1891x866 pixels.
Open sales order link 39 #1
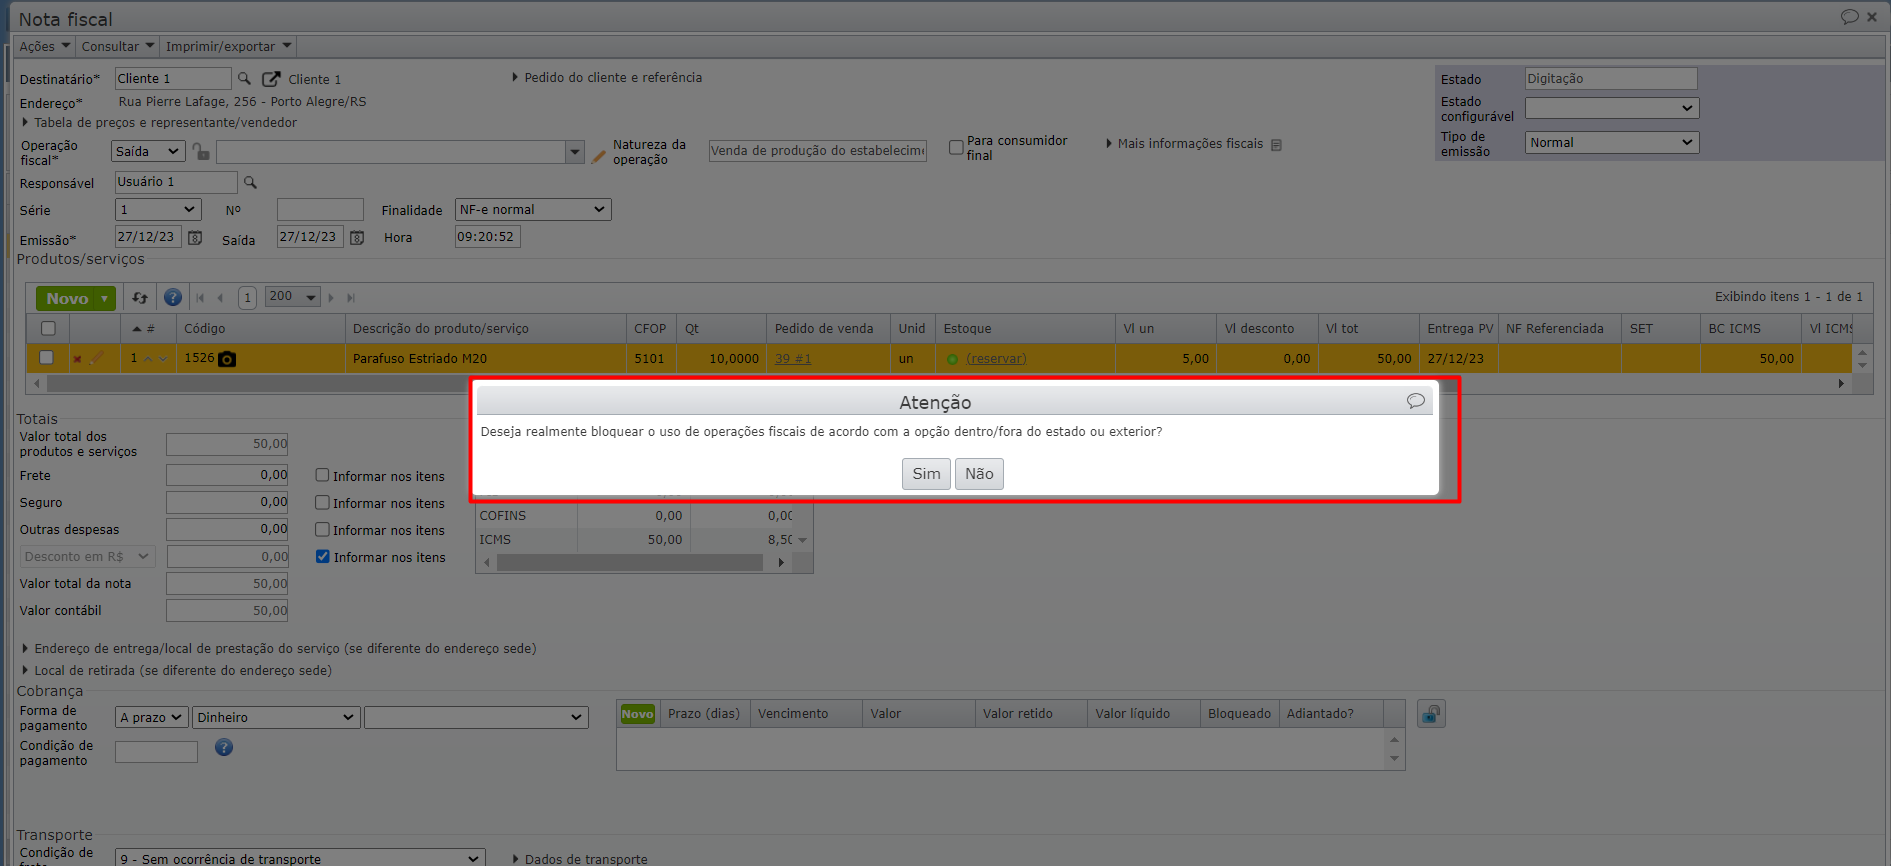[793, 359]
